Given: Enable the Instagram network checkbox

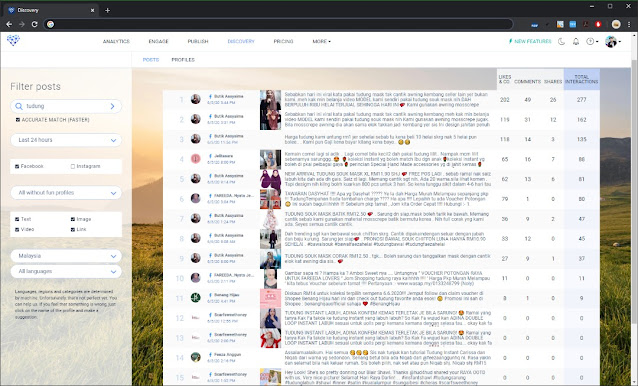Looking at the screenshot, I should [x=73, y=166].
